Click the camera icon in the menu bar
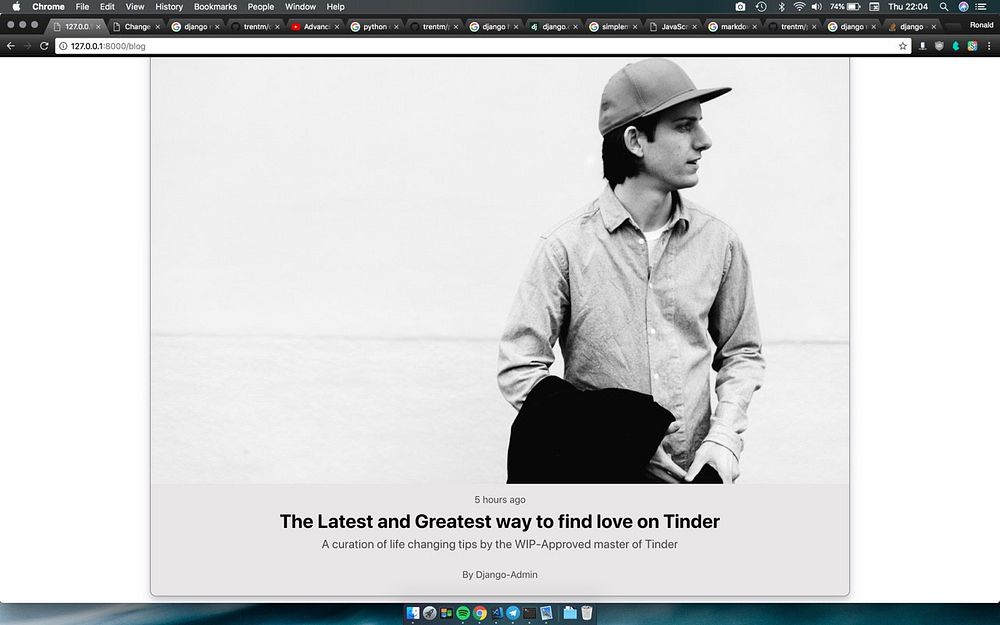The height and width of the screenshot is (625, 1000). coord(740,6)
